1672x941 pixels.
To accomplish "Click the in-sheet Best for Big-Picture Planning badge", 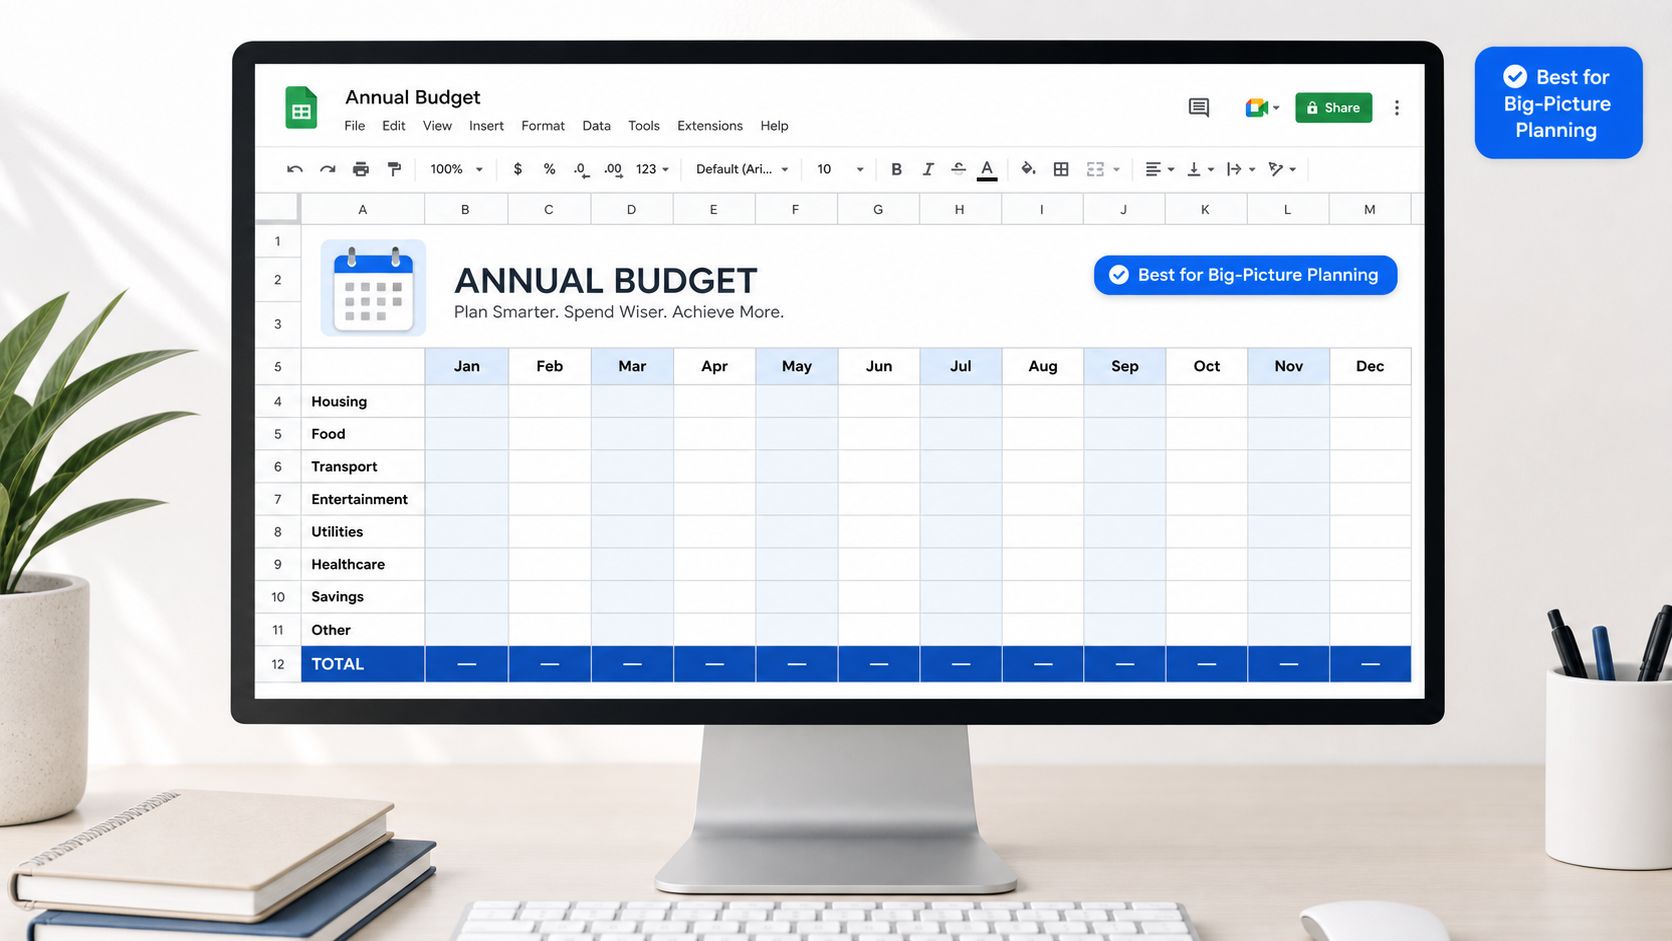I will coord(1245,275).
